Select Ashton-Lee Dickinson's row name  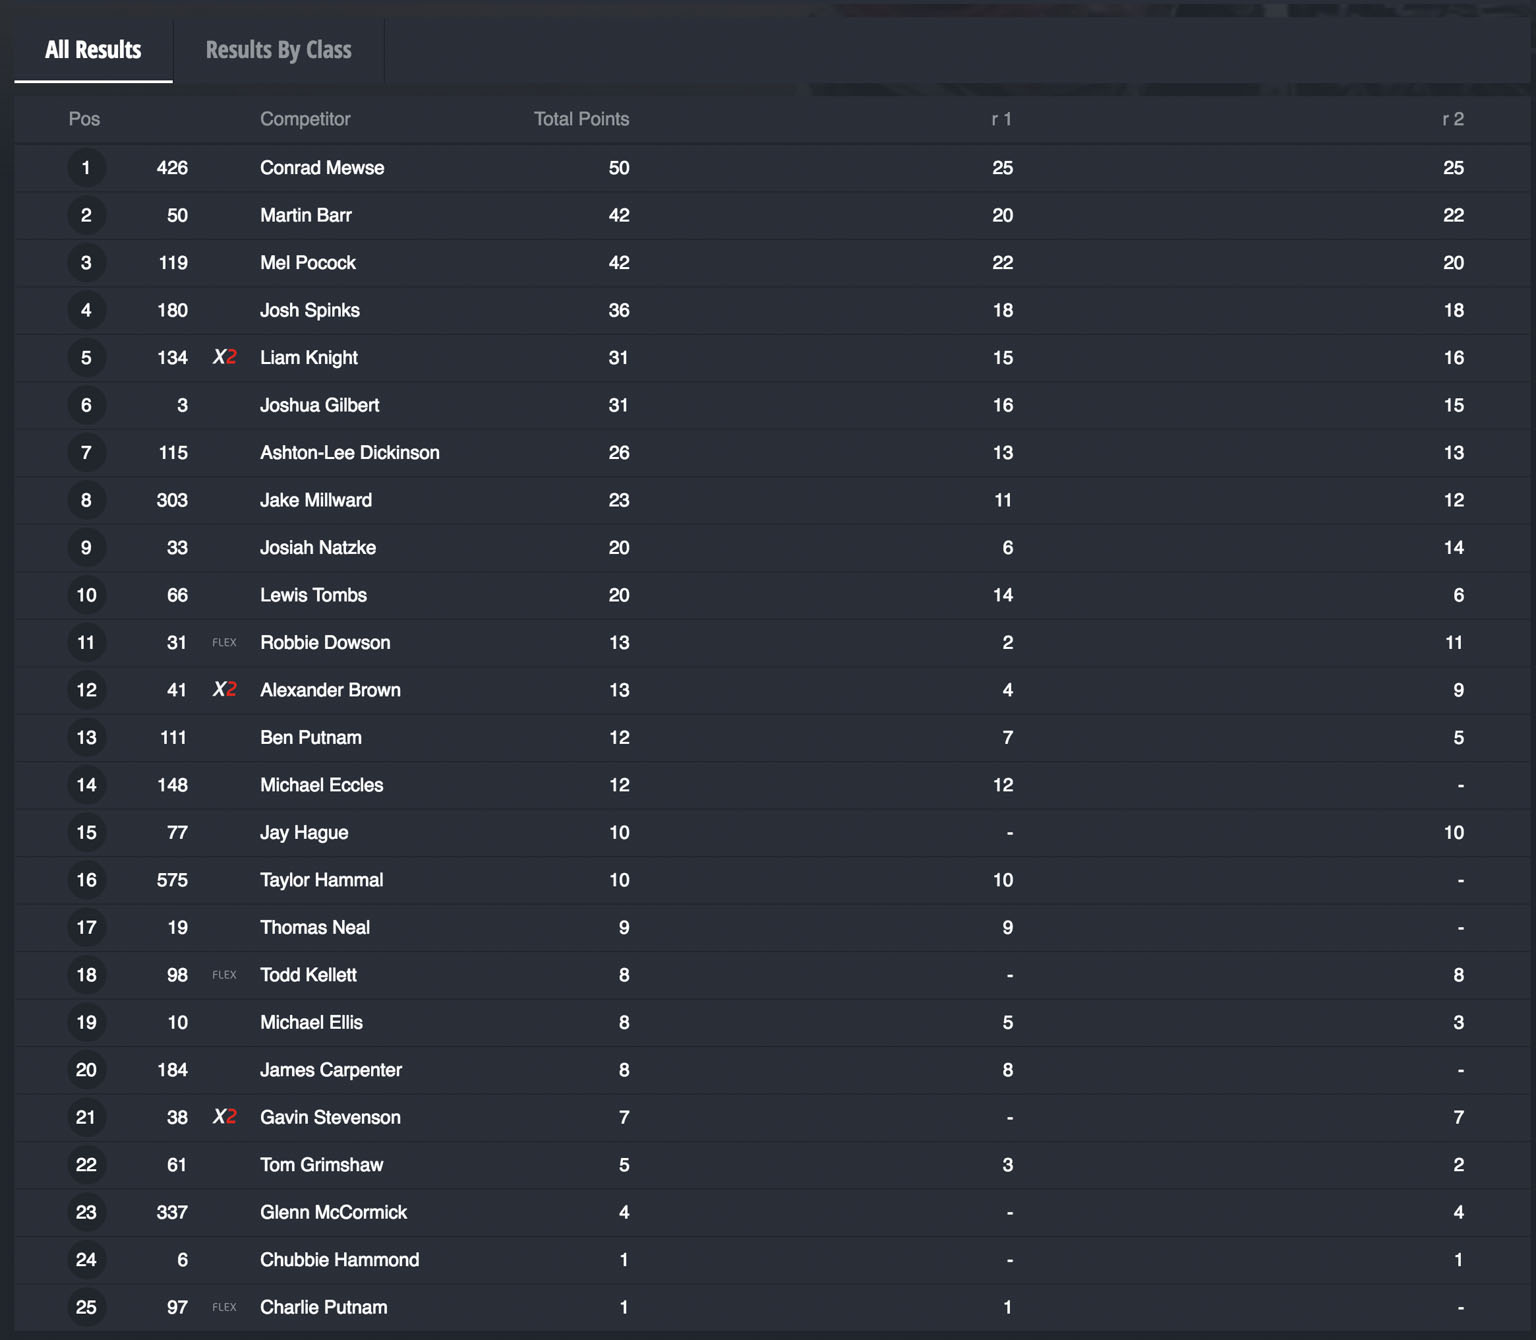tap(350, 453)
